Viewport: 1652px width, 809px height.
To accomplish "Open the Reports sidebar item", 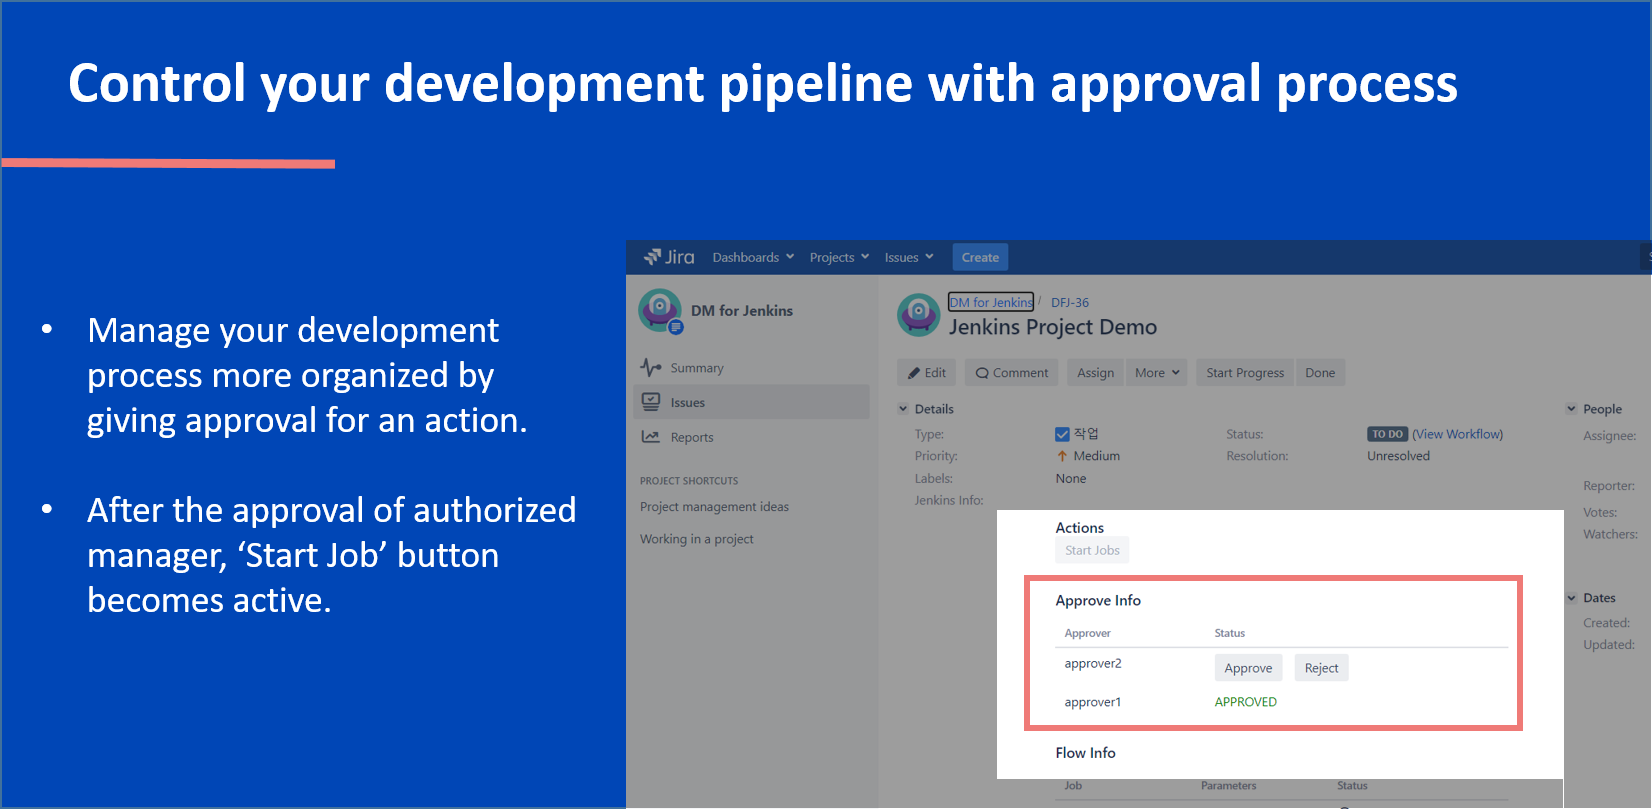I will point(753,437).
